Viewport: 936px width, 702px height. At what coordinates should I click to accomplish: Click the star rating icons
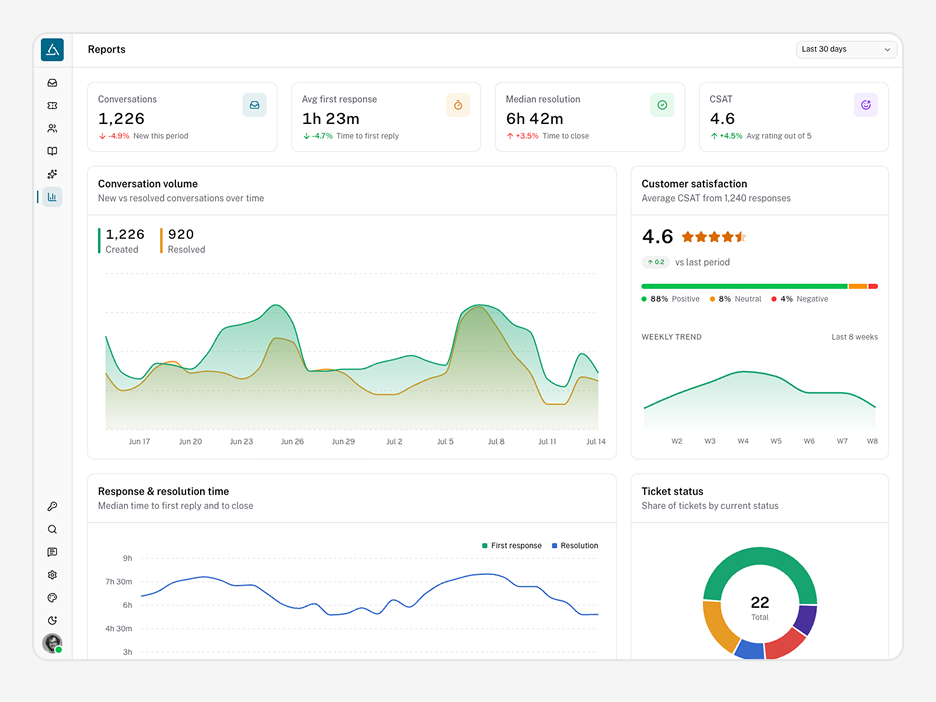pos(714,237)
